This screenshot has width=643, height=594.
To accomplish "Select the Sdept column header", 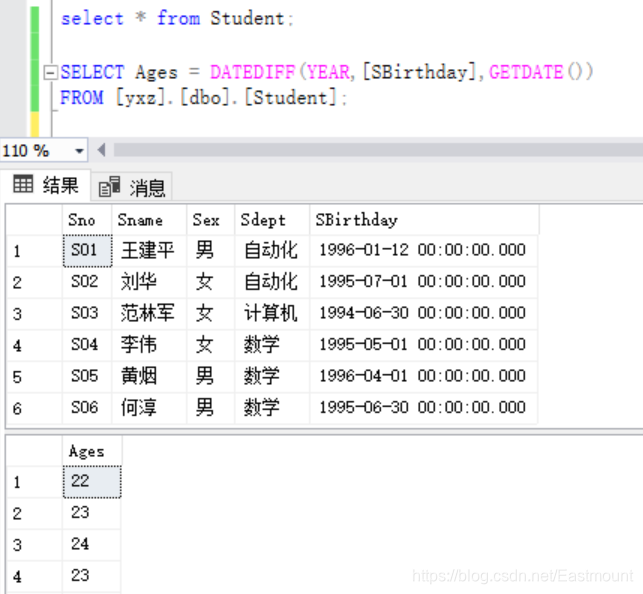I will tap(272, 220).
